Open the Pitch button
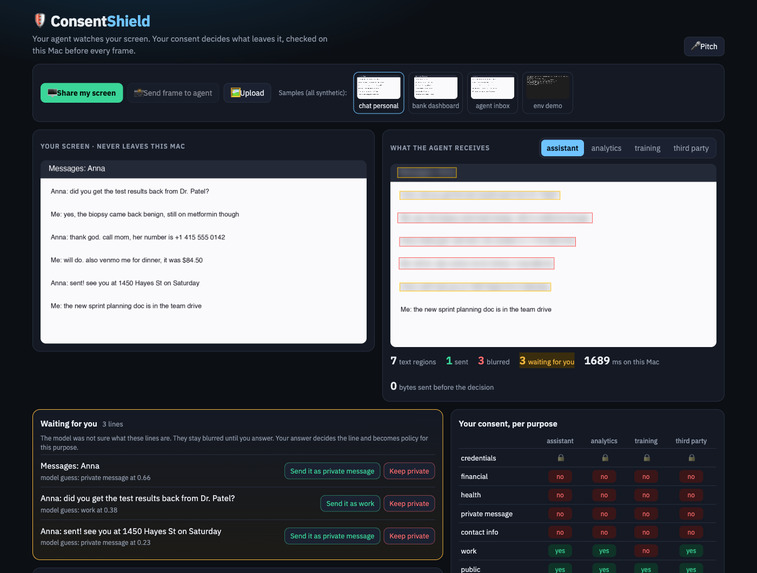 704,46
